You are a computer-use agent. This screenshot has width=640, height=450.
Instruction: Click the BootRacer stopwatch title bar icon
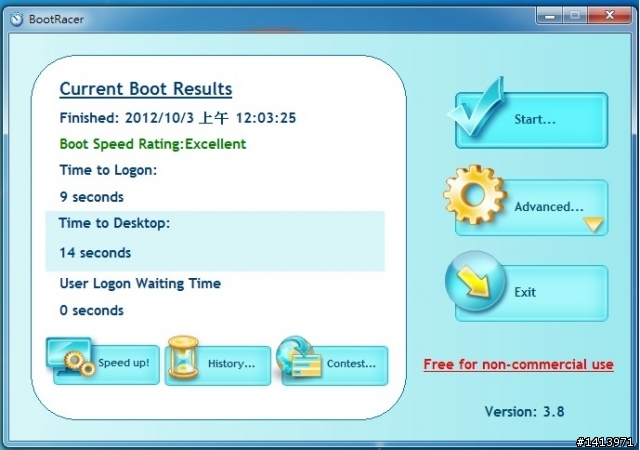coord(17,19)
